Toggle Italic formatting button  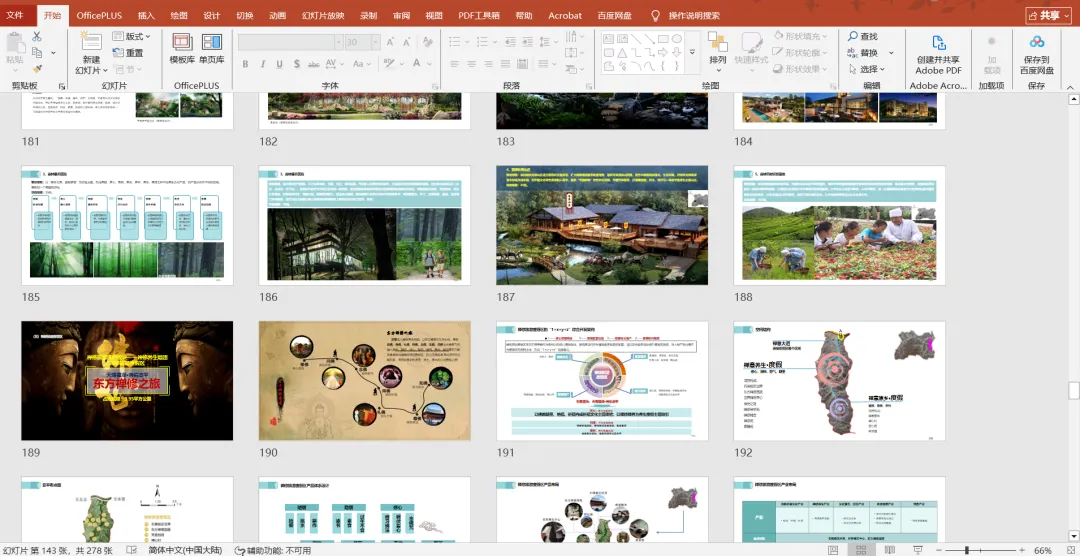(262, 64)
